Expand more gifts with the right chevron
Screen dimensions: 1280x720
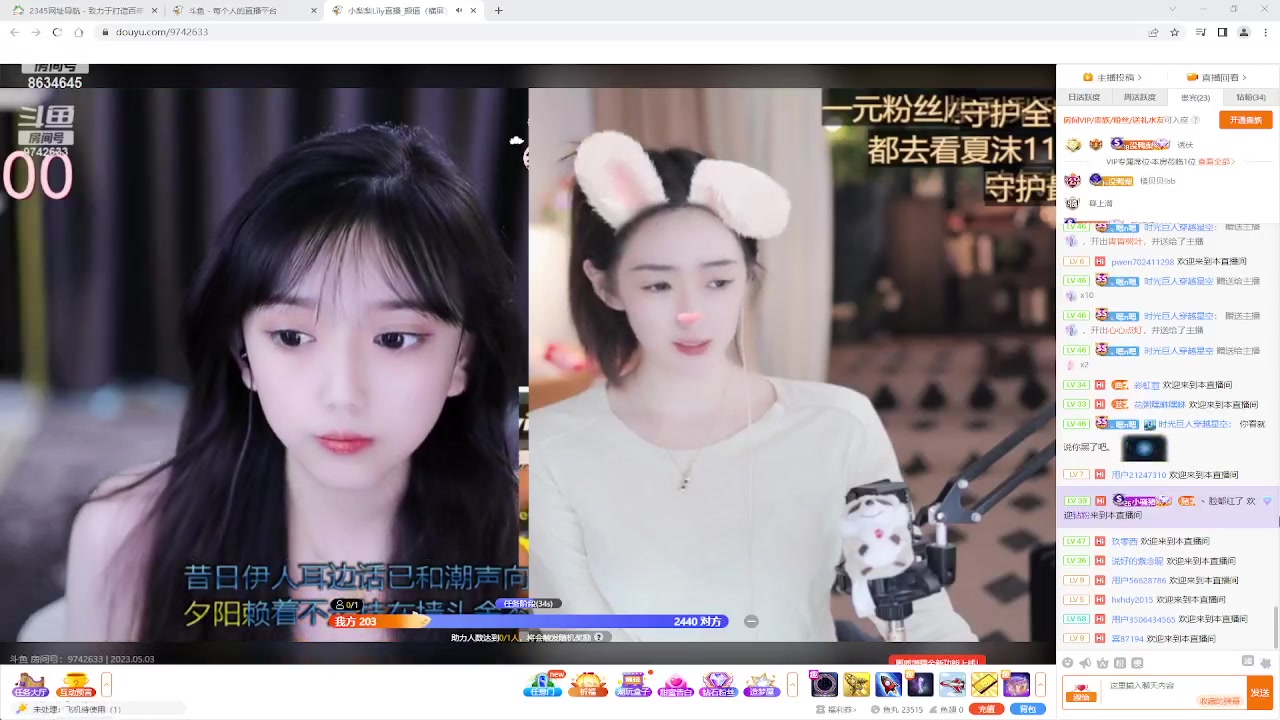[1039, 683]
